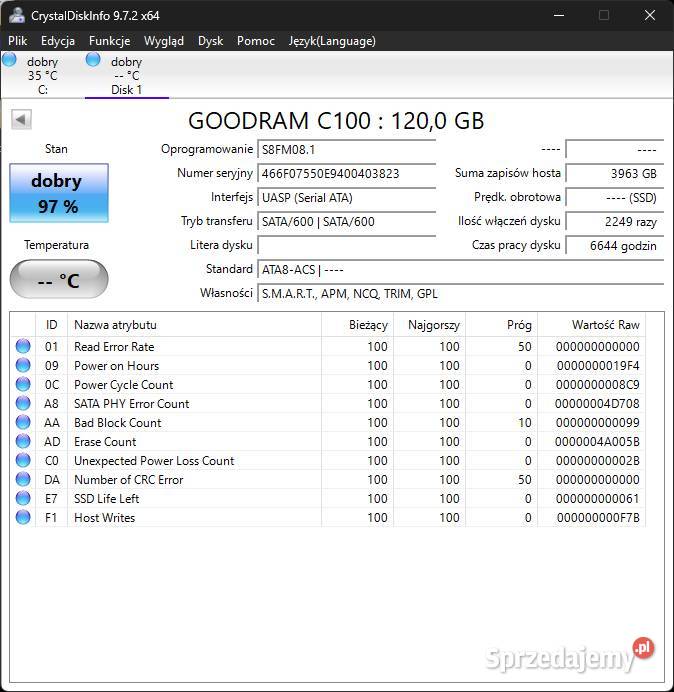674x692 pixels.
Task: Click the dobry 97 % health status button
Action: 59,193
